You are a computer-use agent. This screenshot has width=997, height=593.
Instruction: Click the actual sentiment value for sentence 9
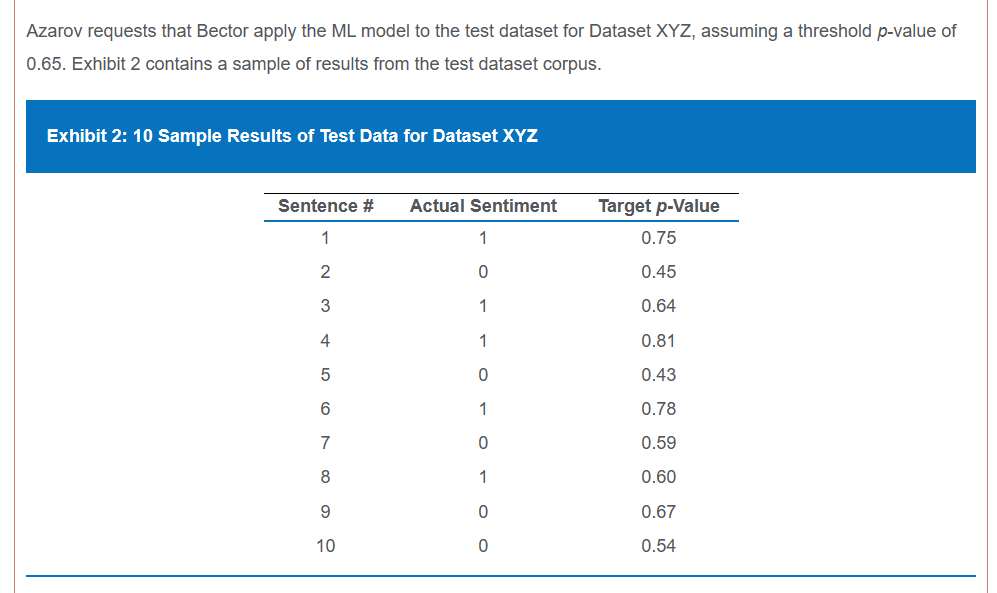point(483,512)
